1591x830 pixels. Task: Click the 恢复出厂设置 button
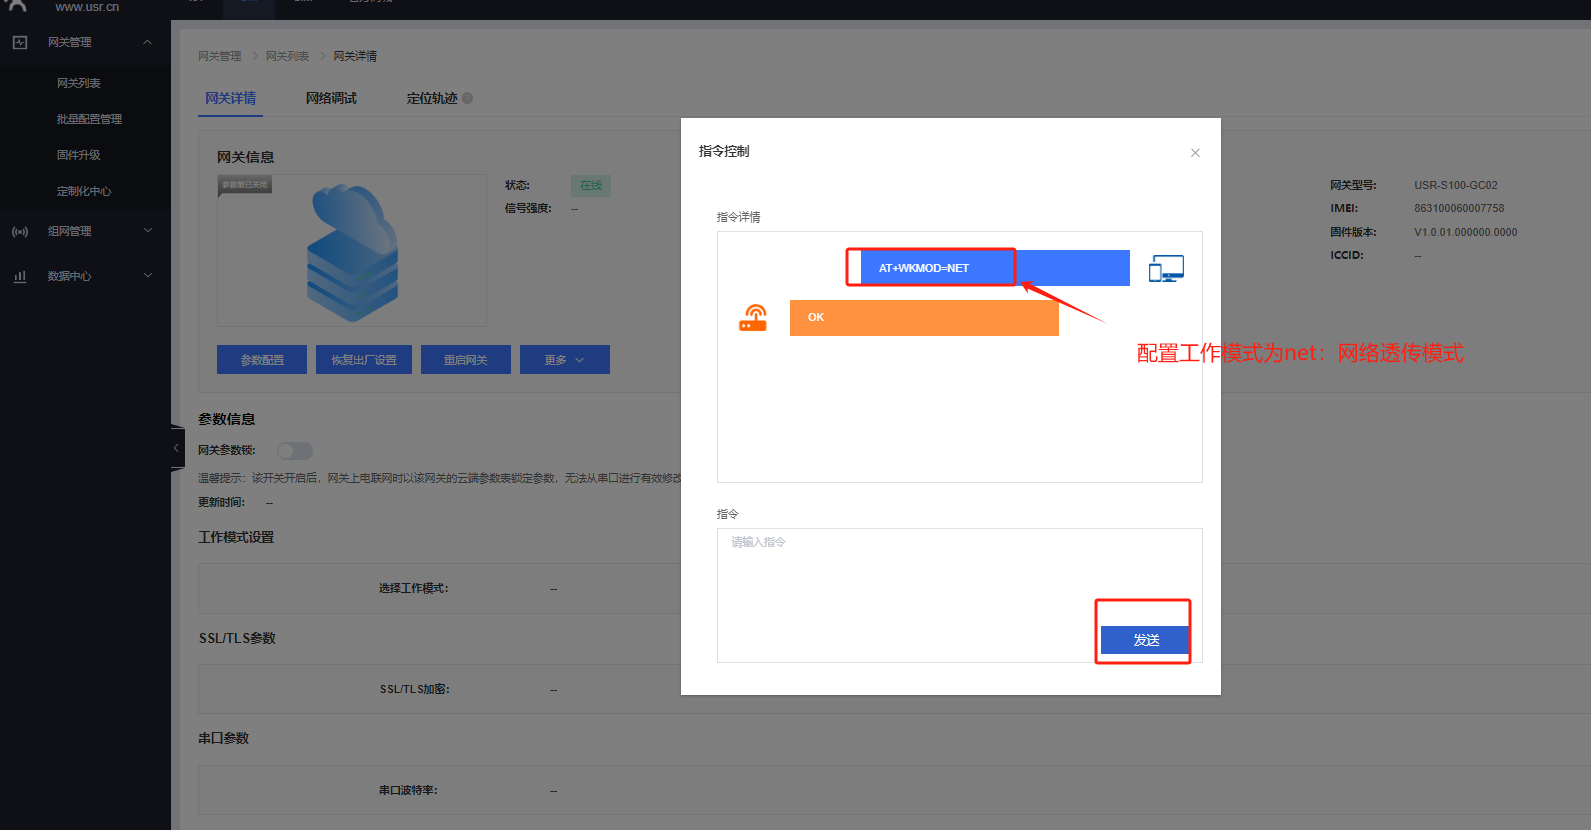click(364, 360)
